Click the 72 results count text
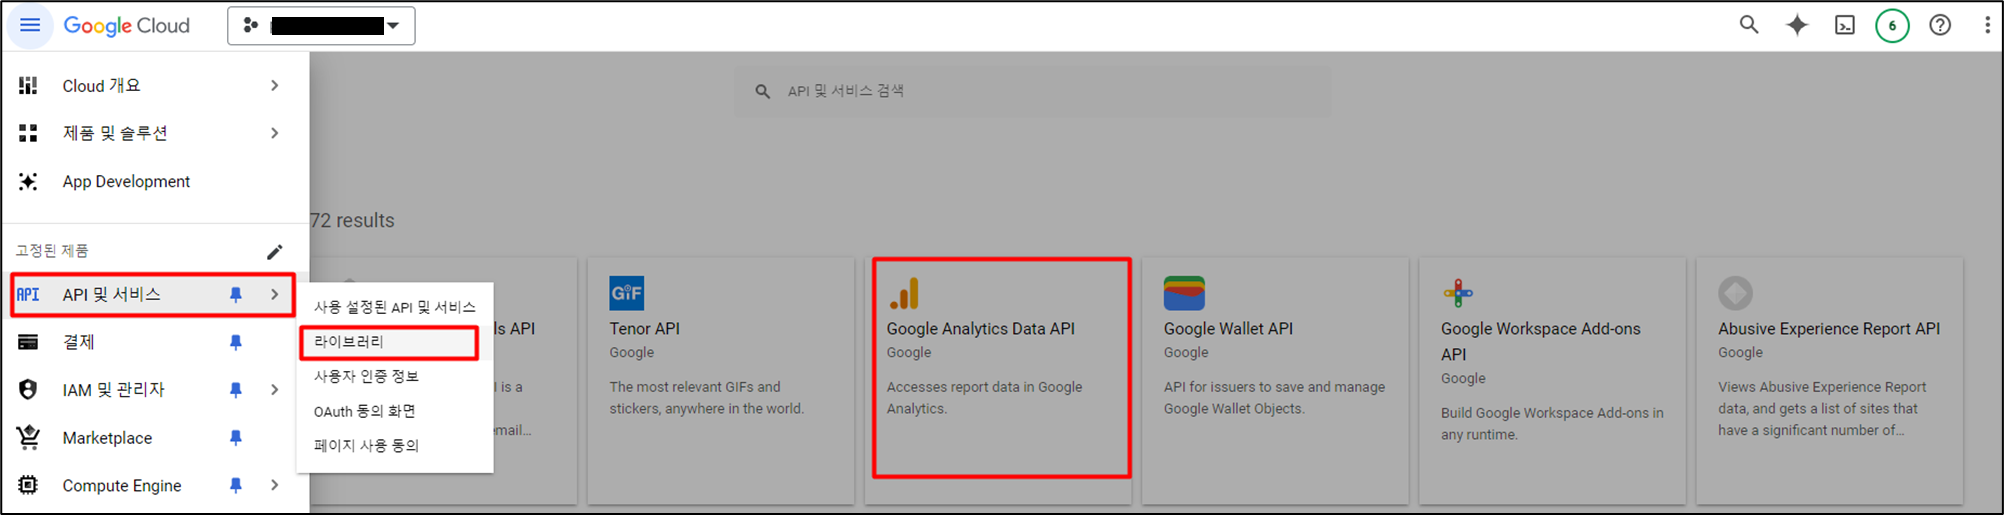The width and height of the screenshot is (2004, 515). (353, 221)
